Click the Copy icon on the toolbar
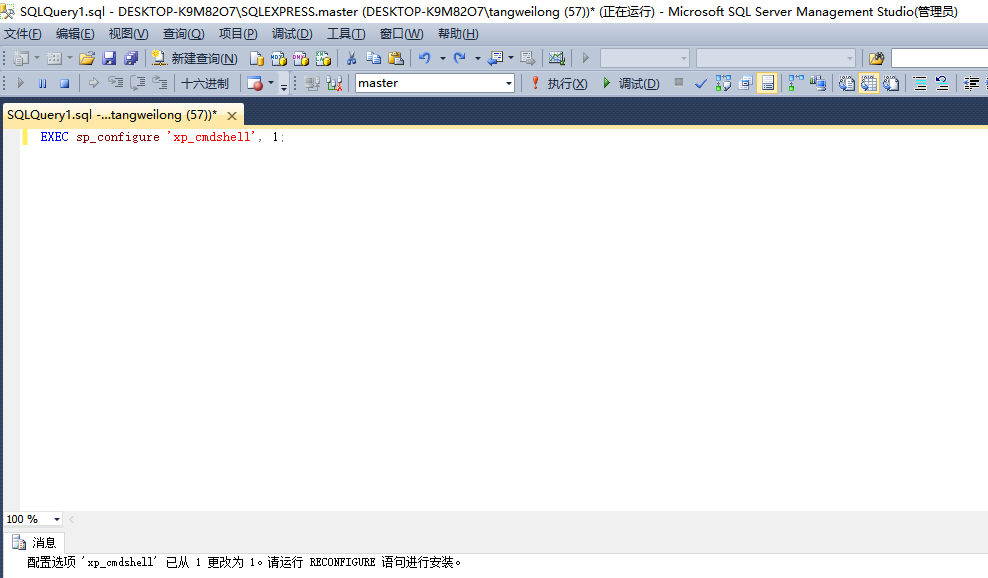Image resolution: width=988 pixels, height=578 pixels. [375, 57]
